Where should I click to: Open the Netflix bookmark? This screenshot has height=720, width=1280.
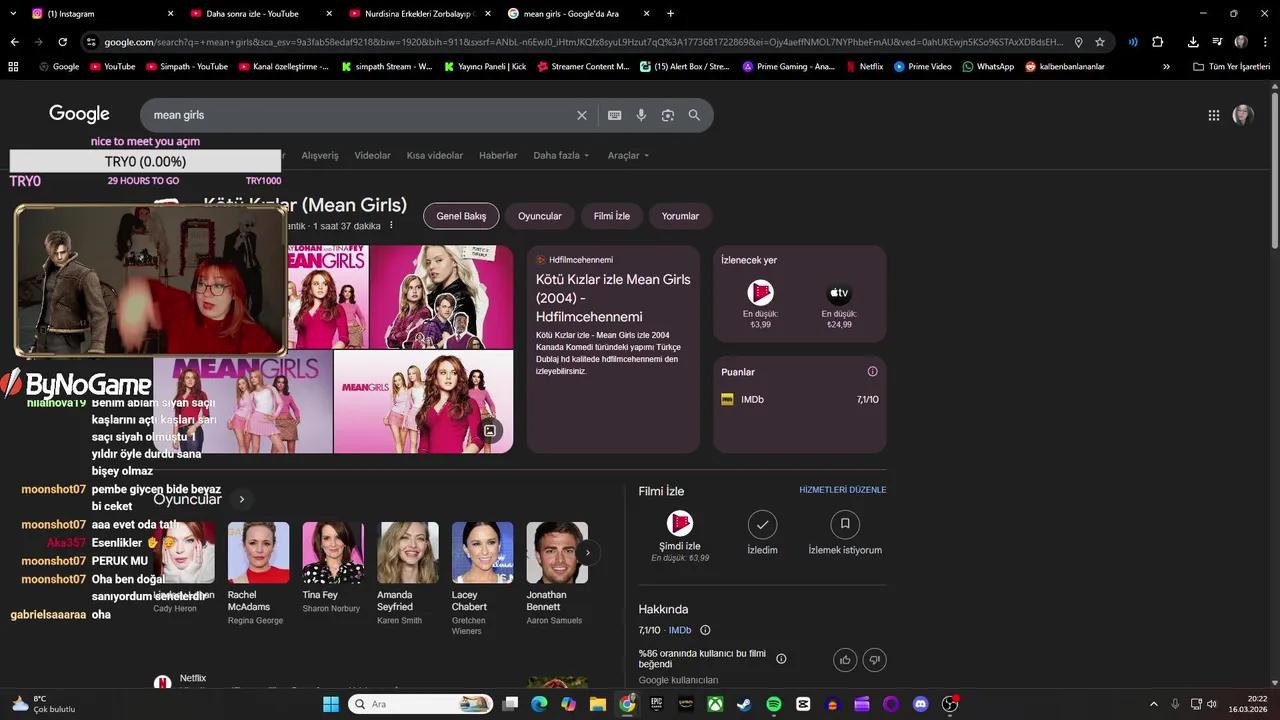(864, 66)
